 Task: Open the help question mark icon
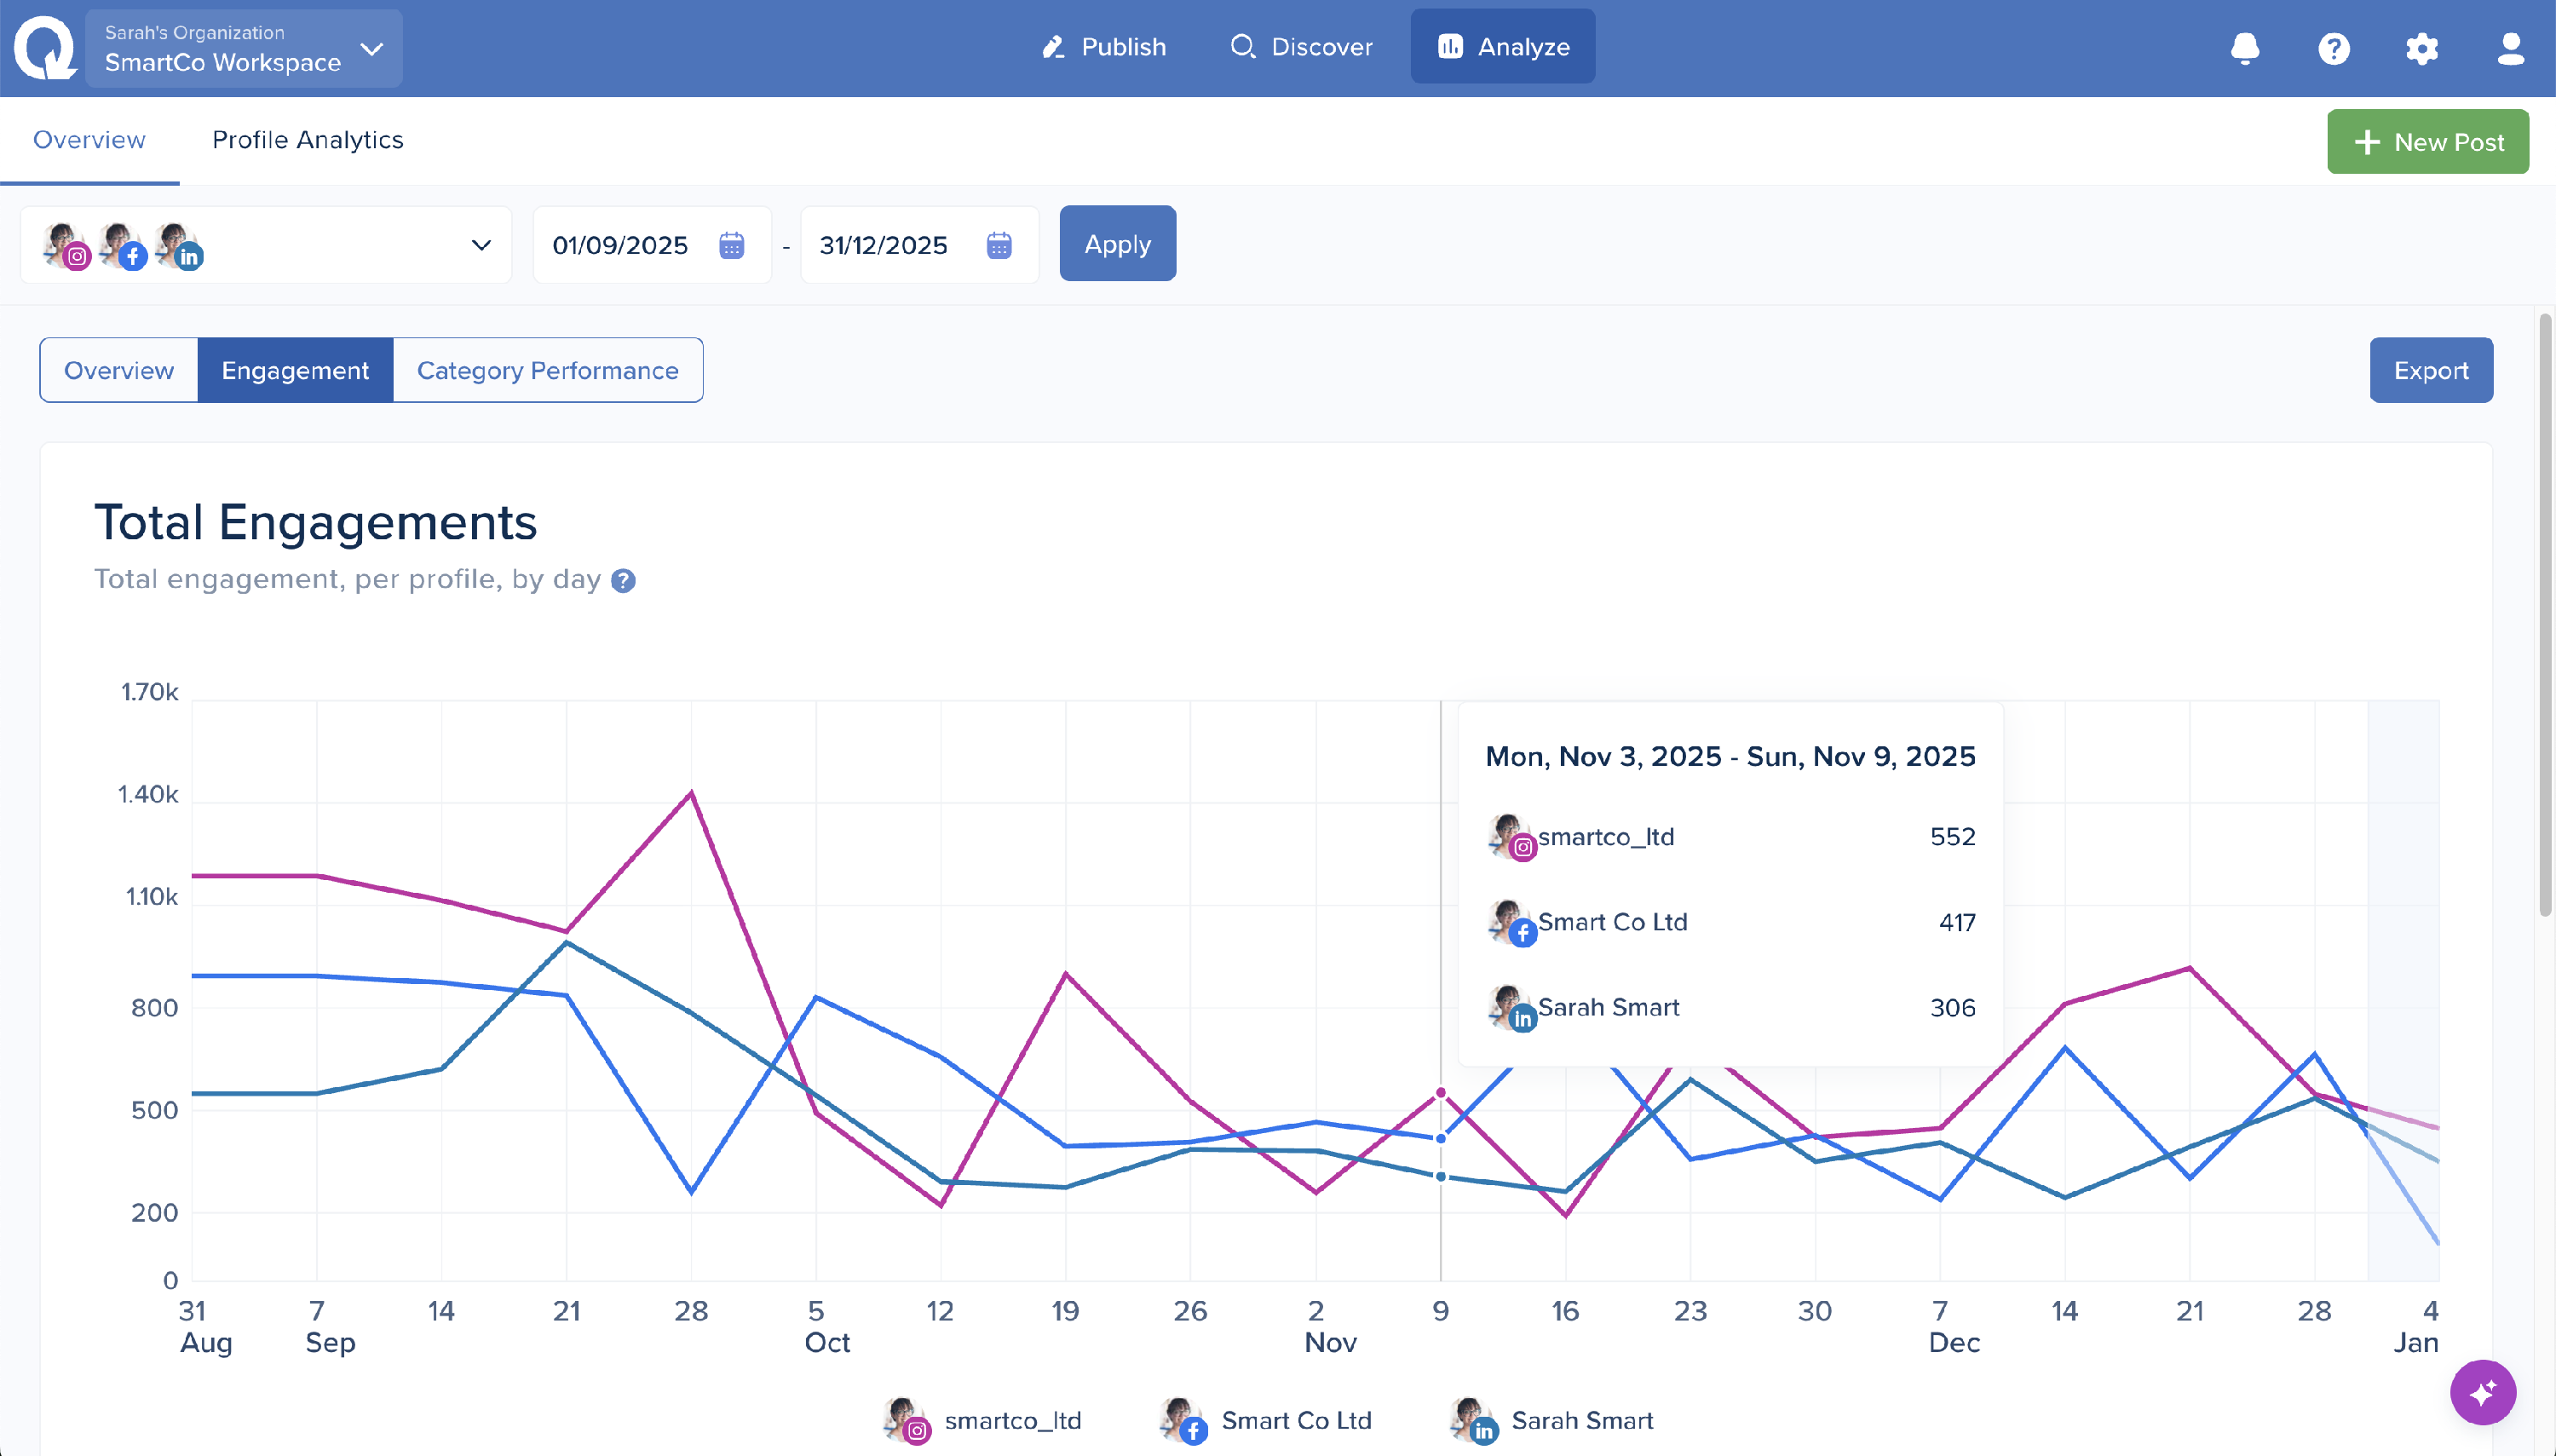pos(2333,48)
